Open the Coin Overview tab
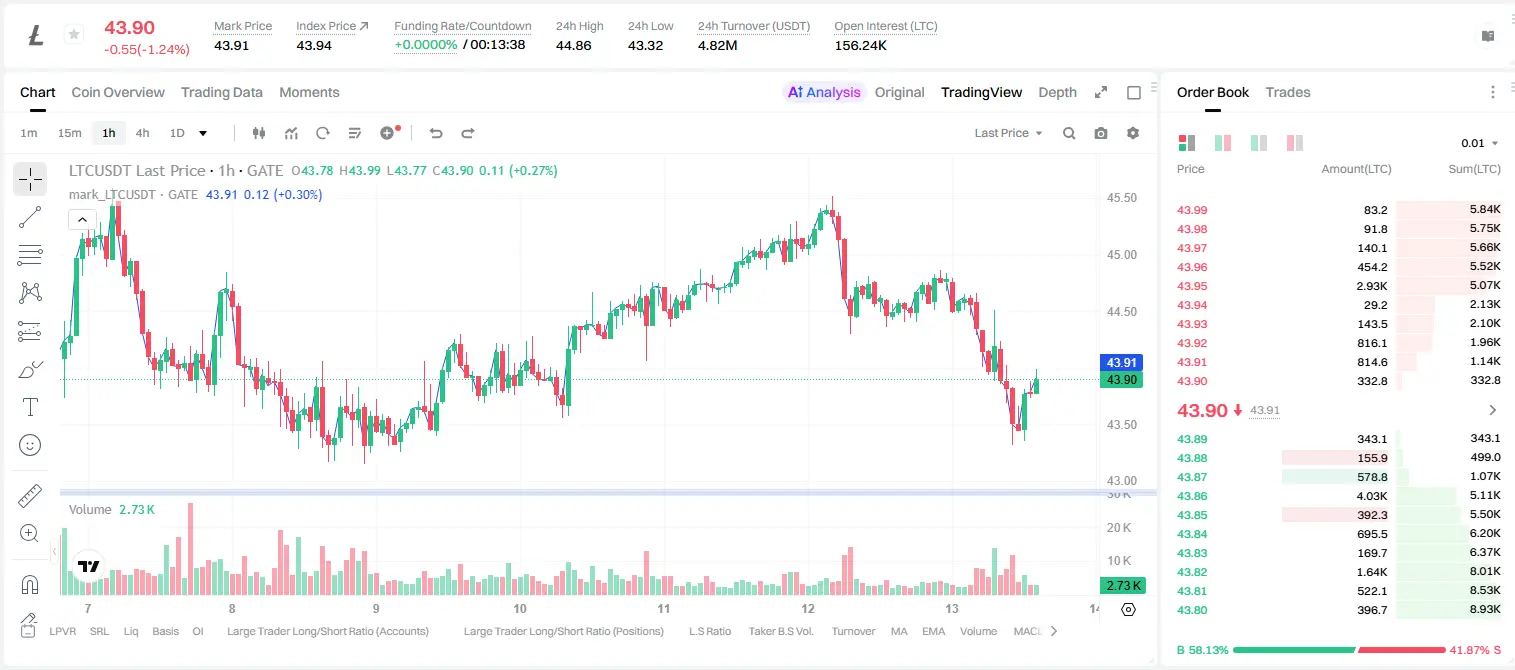 click(x=118, y=92)
